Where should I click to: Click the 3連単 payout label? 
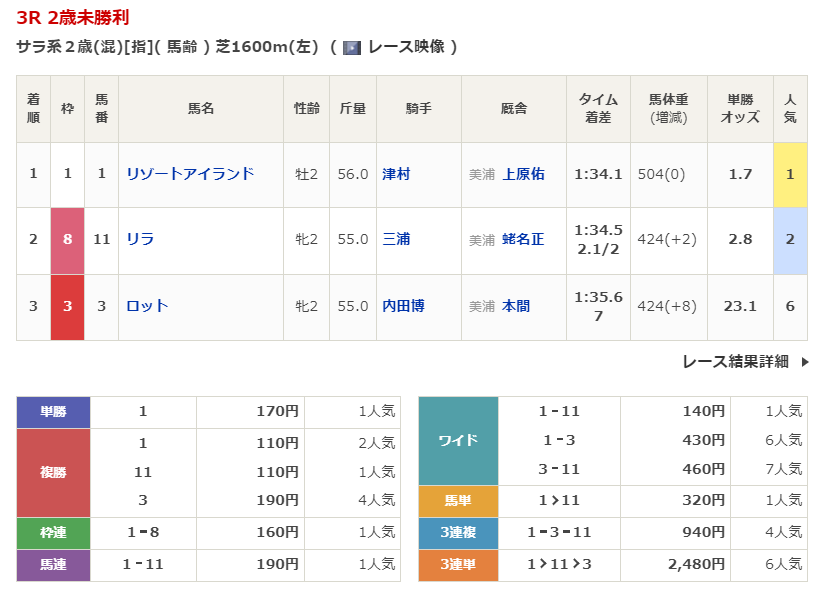click(457, 565)
